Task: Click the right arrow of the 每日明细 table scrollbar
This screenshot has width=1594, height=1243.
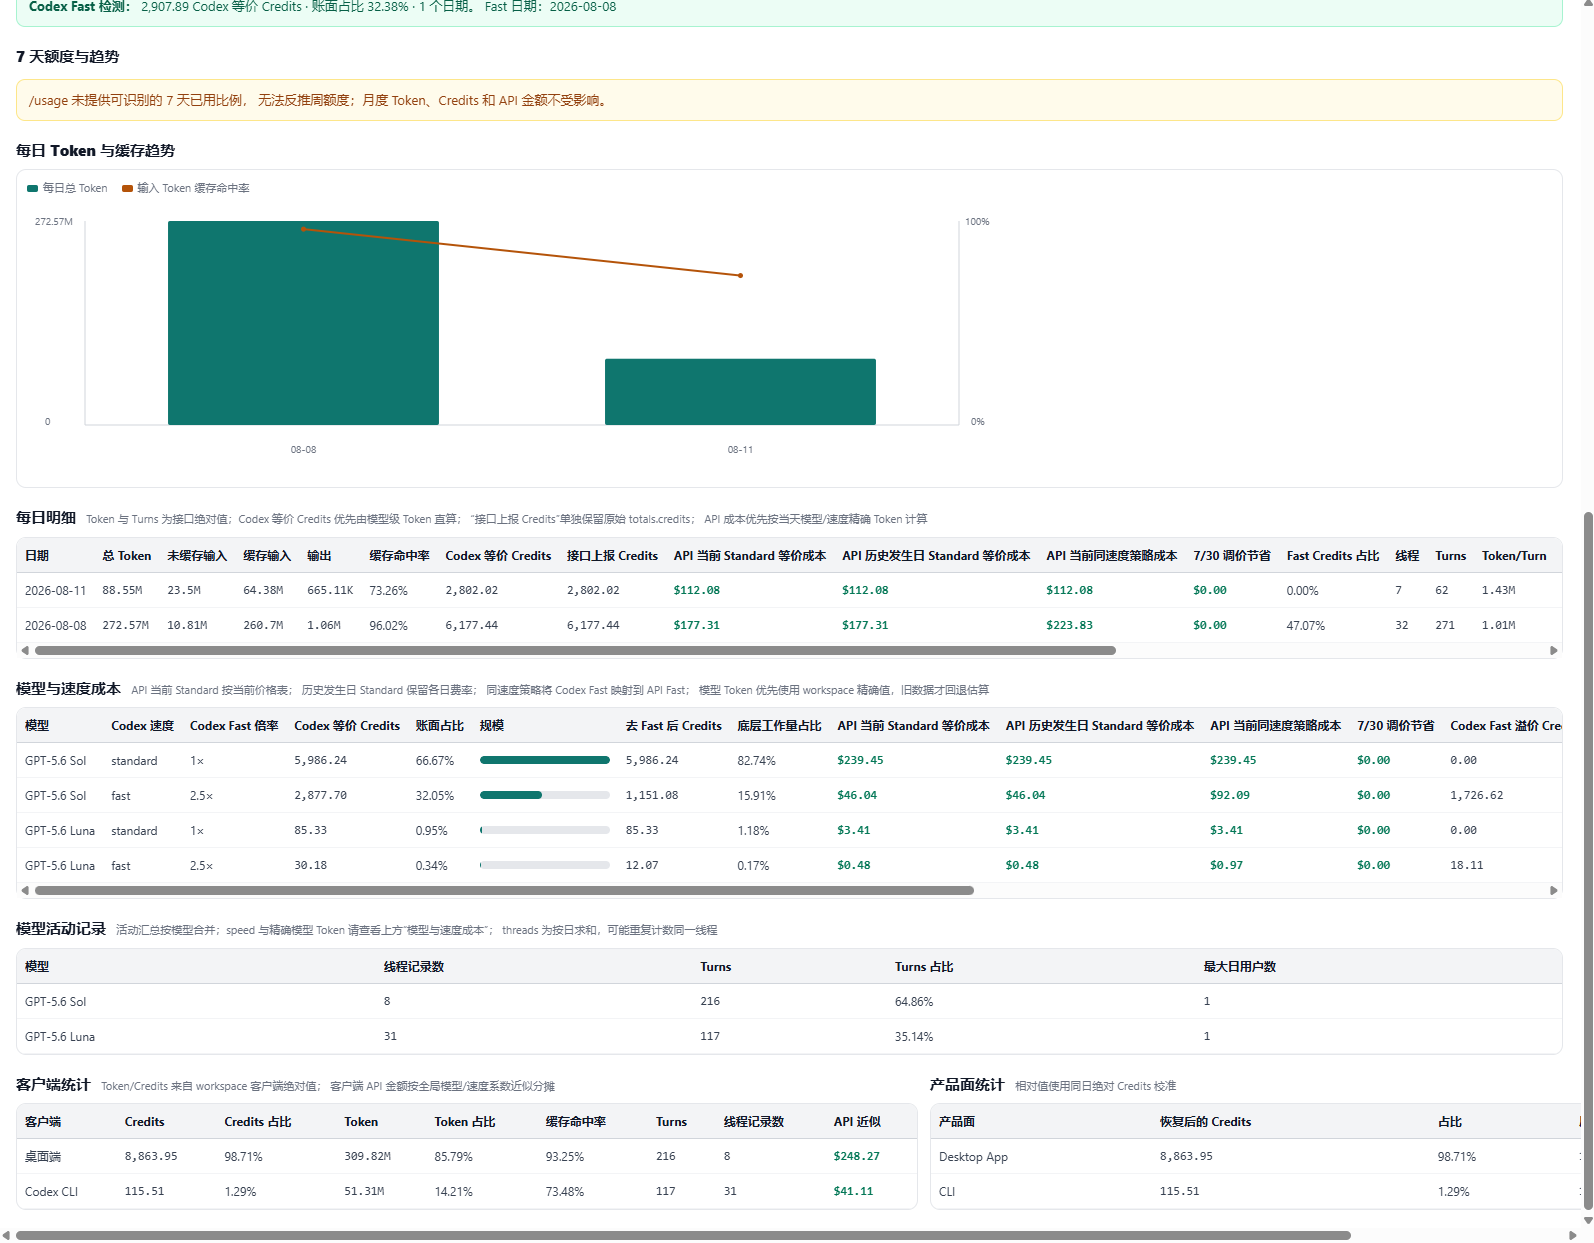Action: [1553, 650]
